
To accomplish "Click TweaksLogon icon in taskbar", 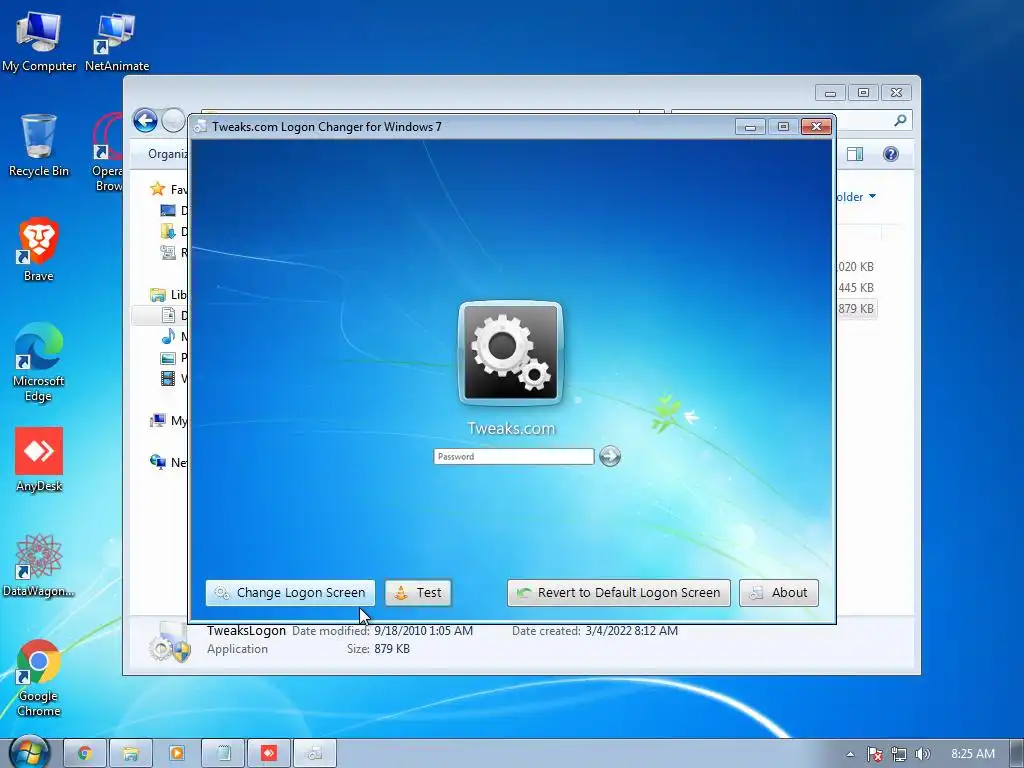I will pyautogui.click(x=315, y=753).
